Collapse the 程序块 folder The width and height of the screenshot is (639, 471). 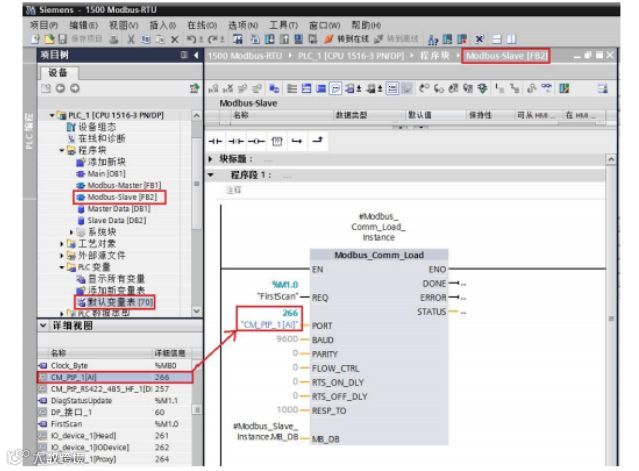tap(62, 150)
